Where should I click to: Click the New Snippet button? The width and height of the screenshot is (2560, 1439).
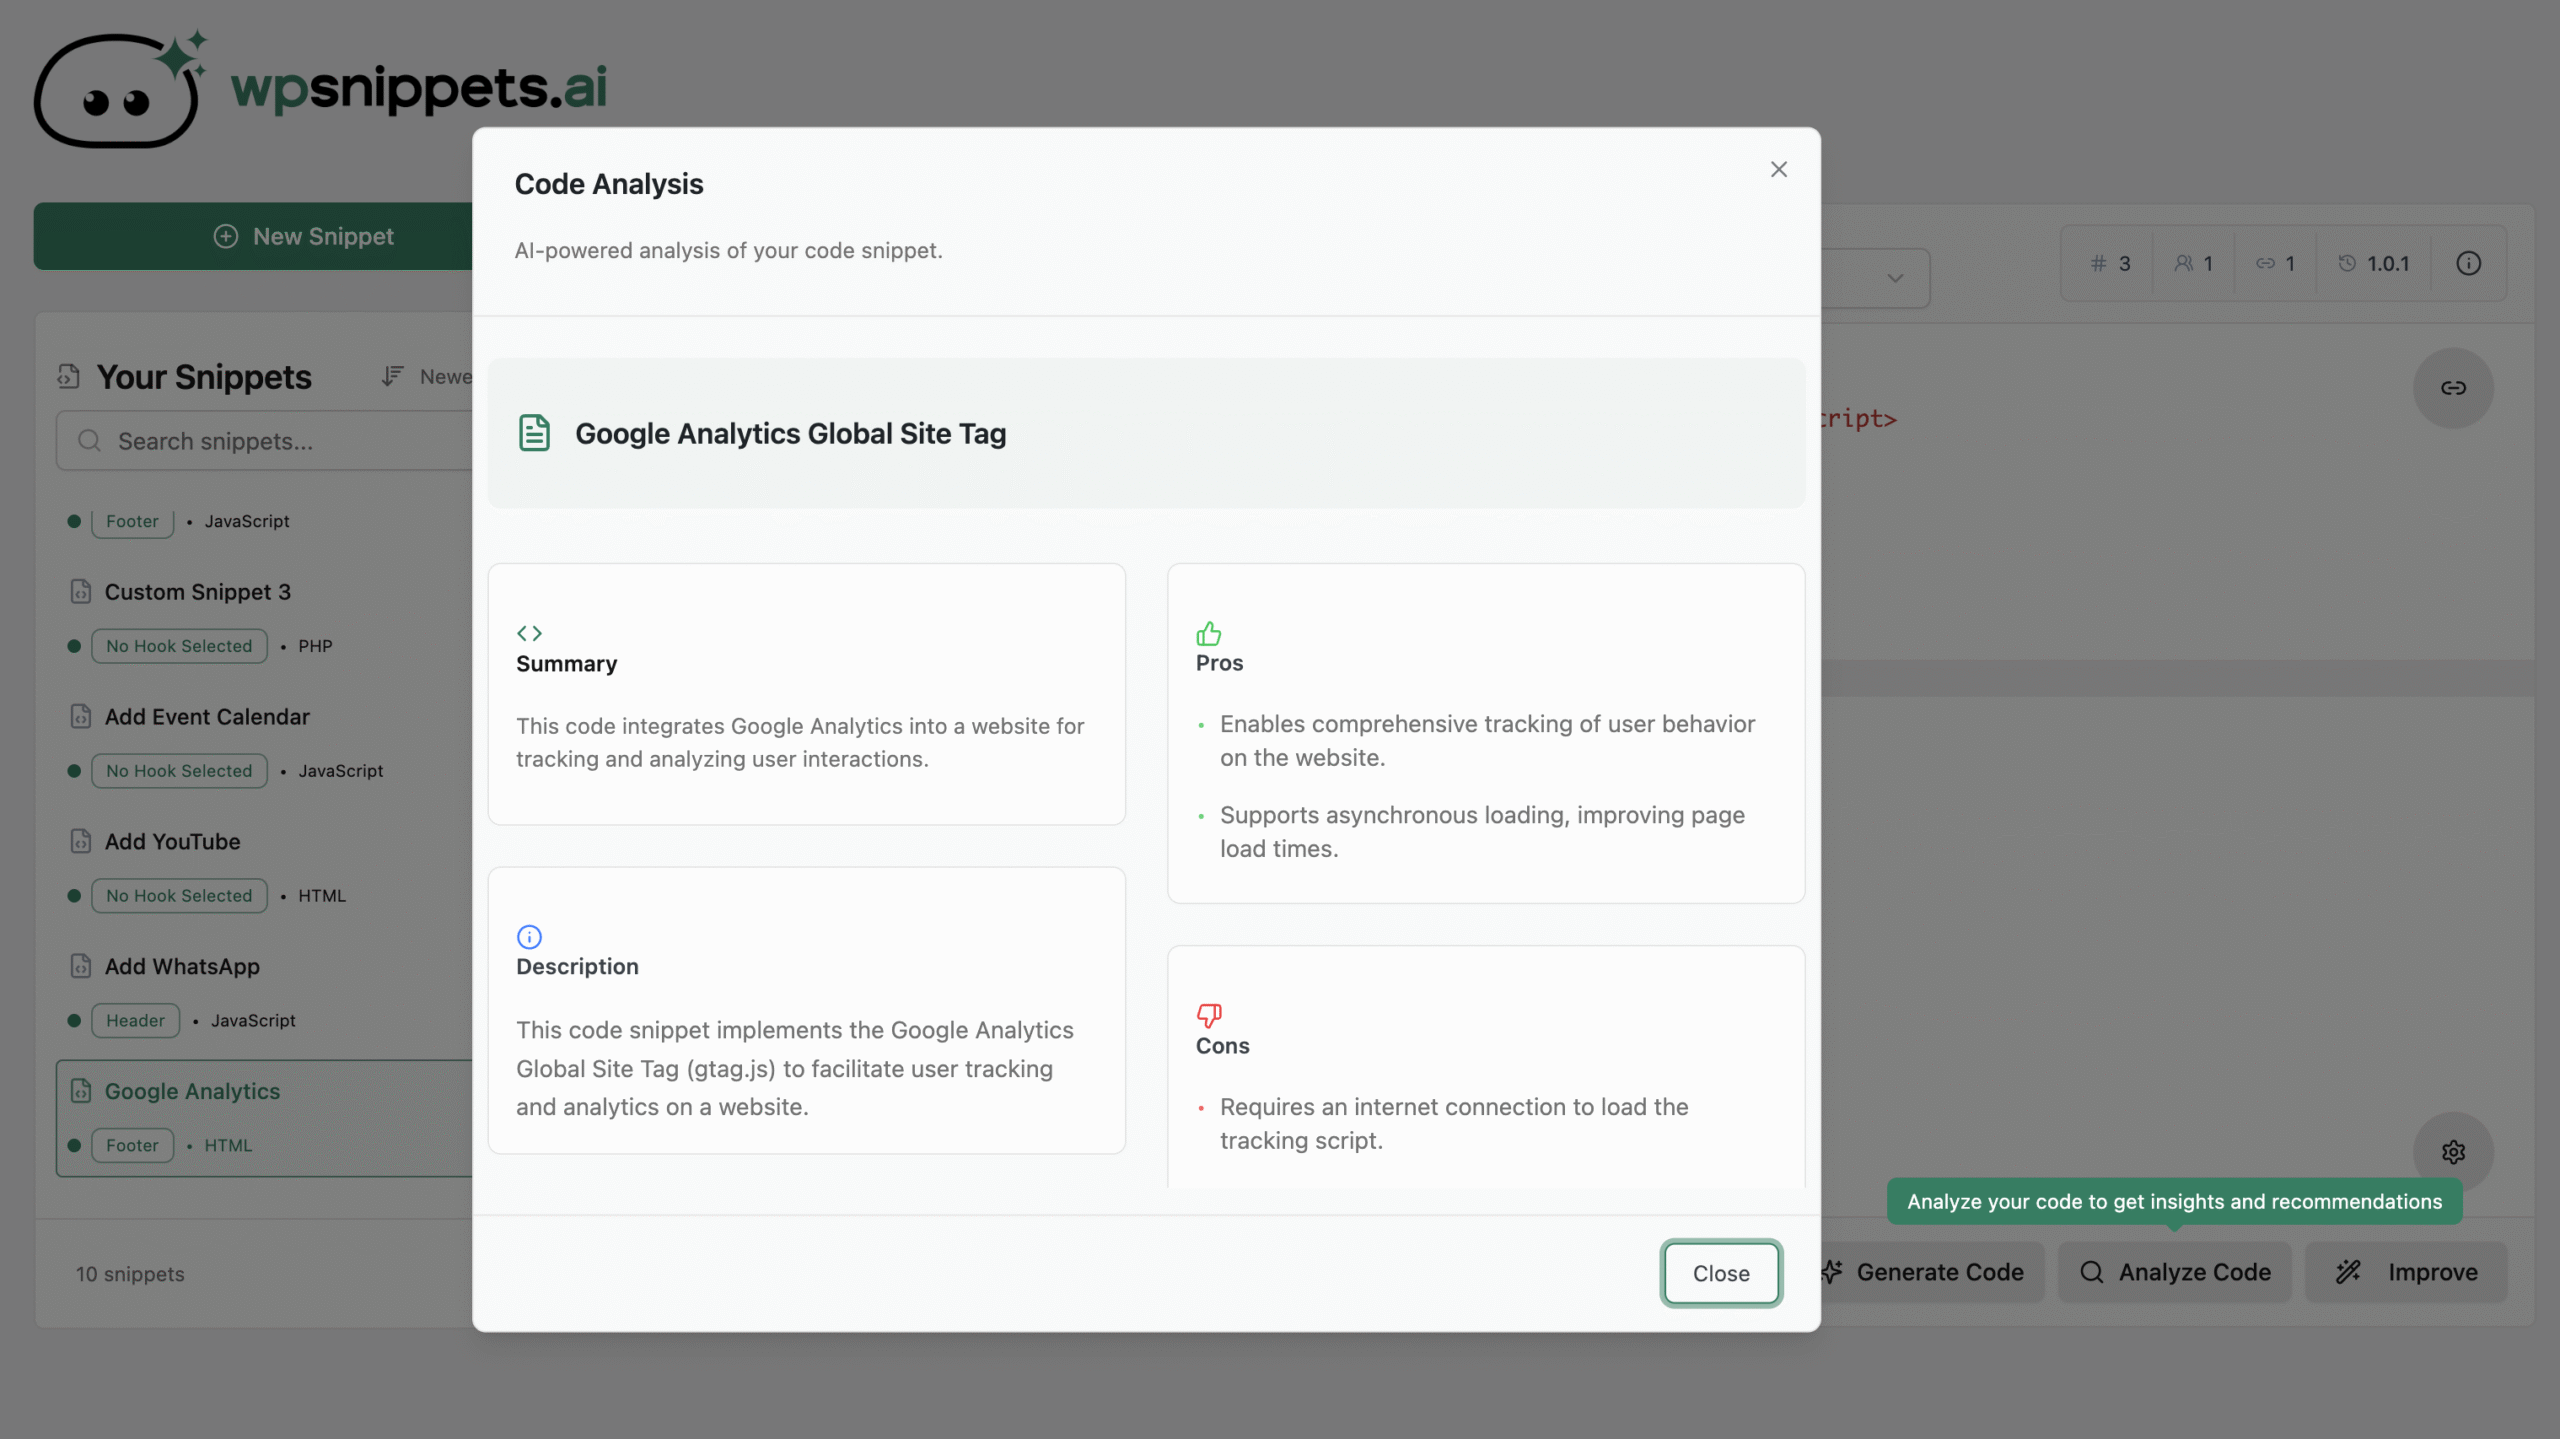pyautogui.click(x=254, y=236)
